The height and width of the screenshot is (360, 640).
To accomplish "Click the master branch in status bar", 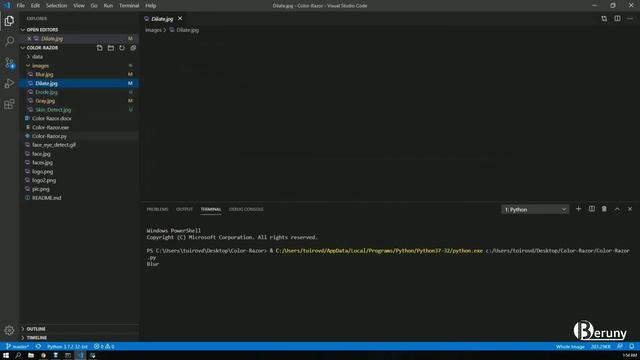I will pyautogui.click(x=17, y=347).
